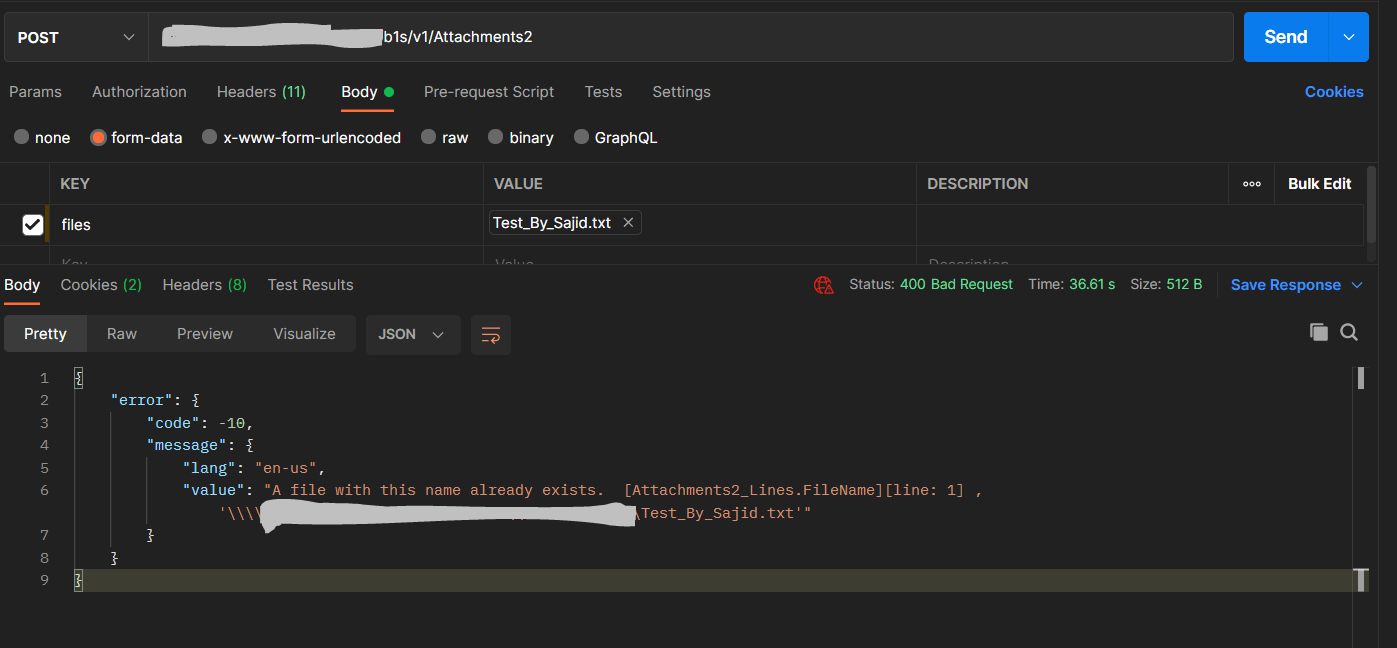Collapse the error JSON object at line 1
The width and height of the screenshot is (1397, 648).
[78, 377]
